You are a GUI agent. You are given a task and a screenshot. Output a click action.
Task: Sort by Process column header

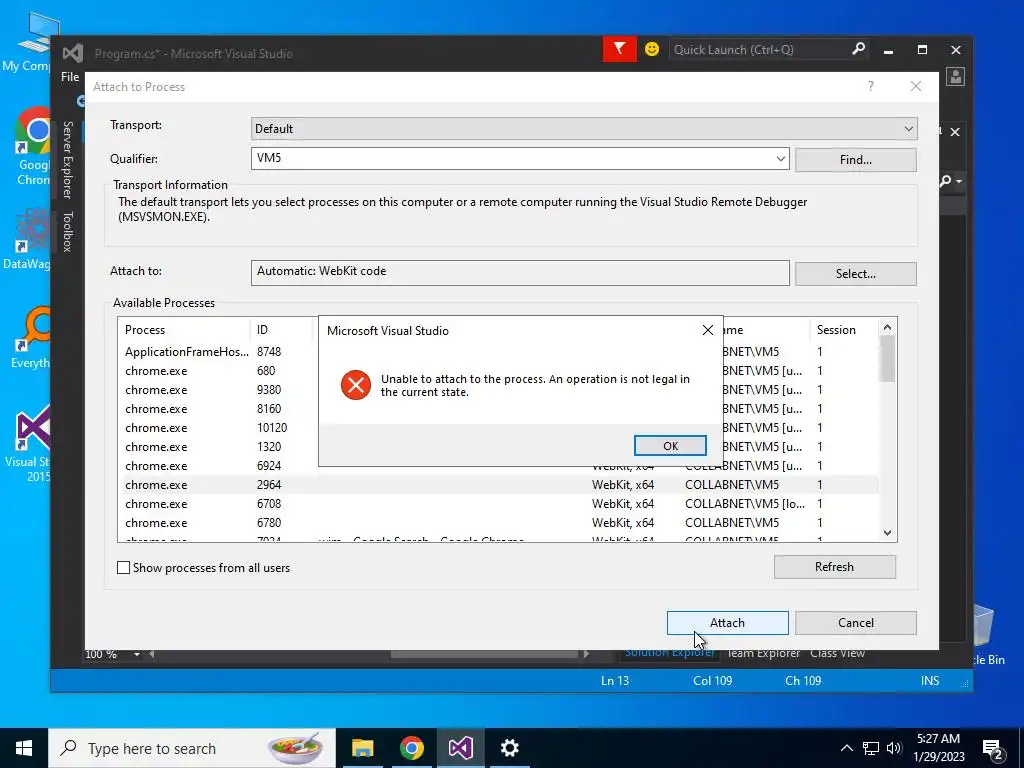point(184,330)
